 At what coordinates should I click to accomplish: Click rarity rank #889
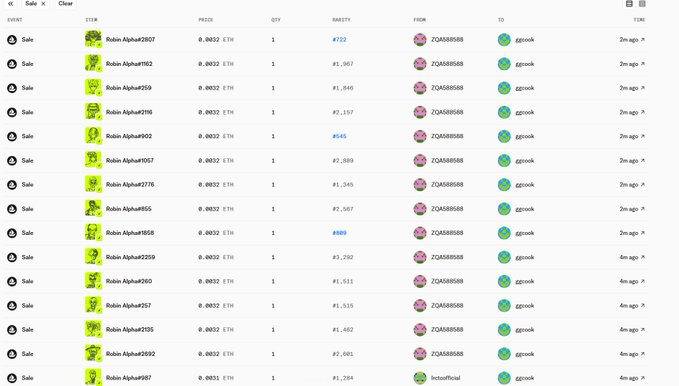[x=340, y=233]
